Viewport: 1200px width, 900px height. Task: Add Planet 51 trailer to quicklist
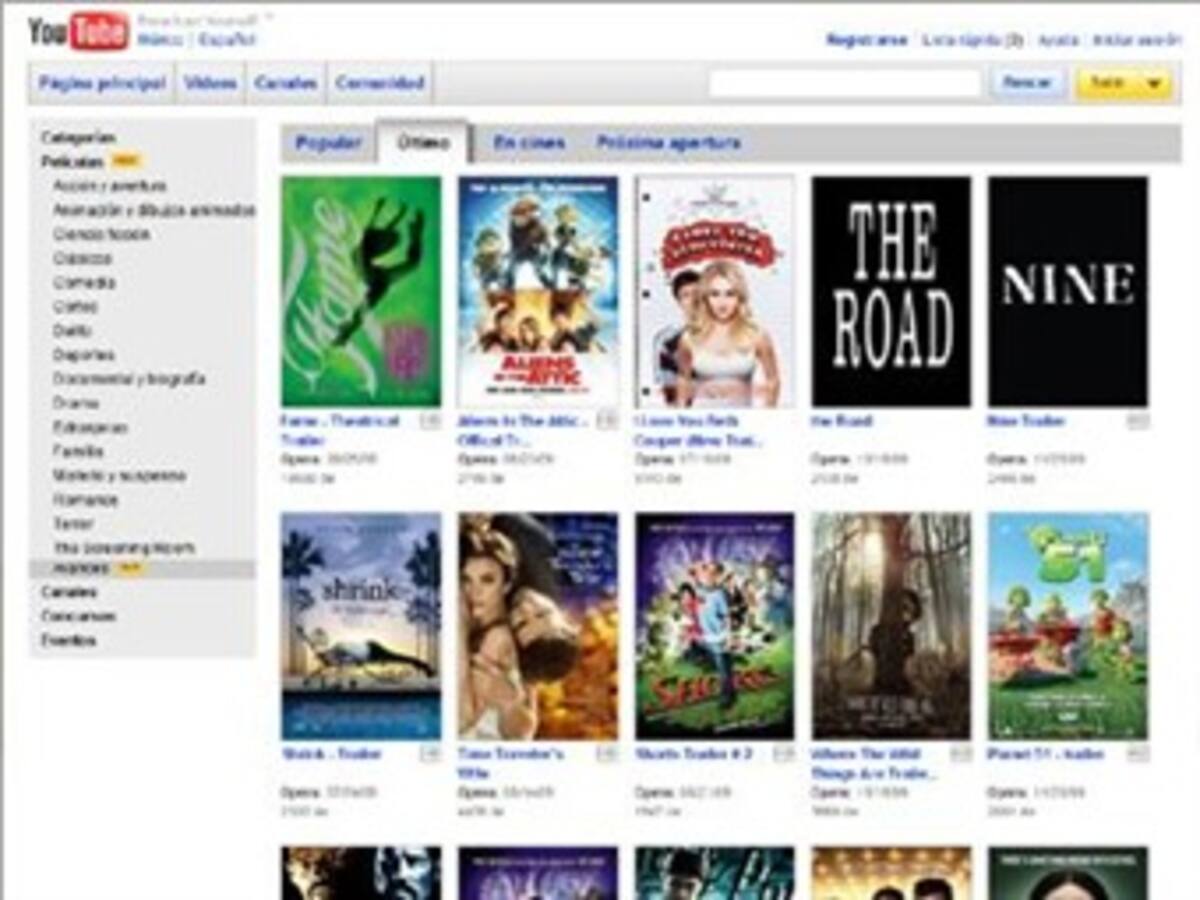tap(1138, 754)
